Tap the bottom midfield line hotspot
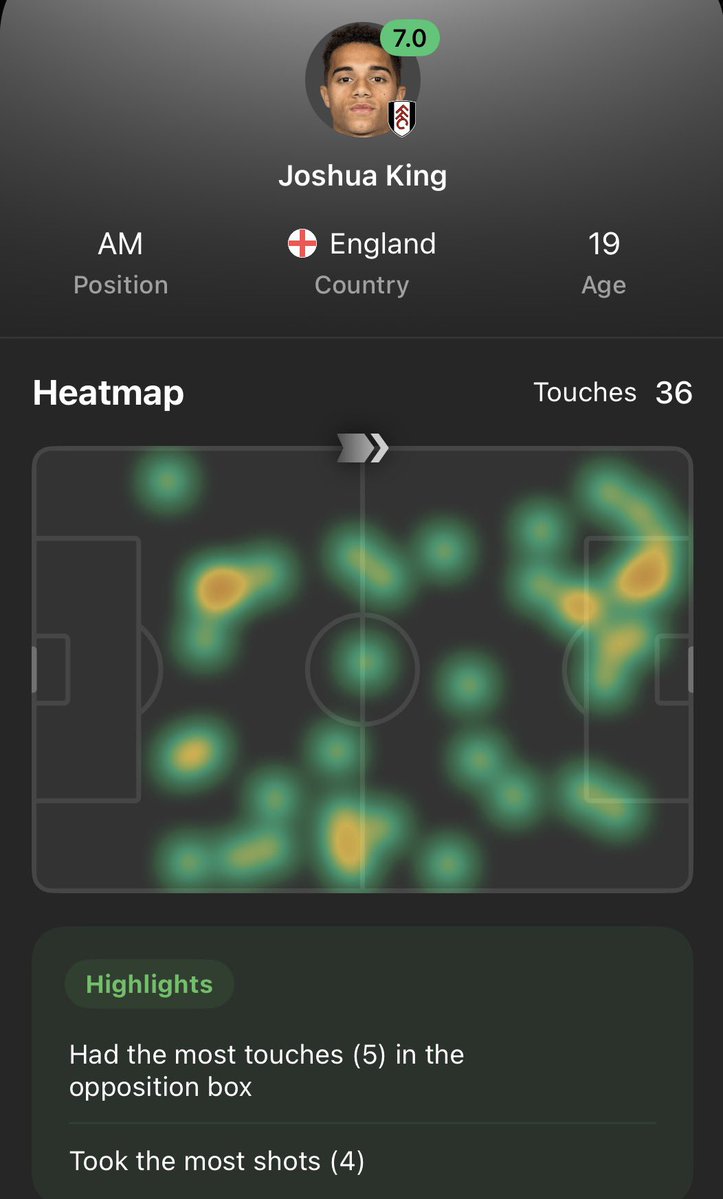The width and height of the screenshot is (723, 1199). [x=351, y=840]
